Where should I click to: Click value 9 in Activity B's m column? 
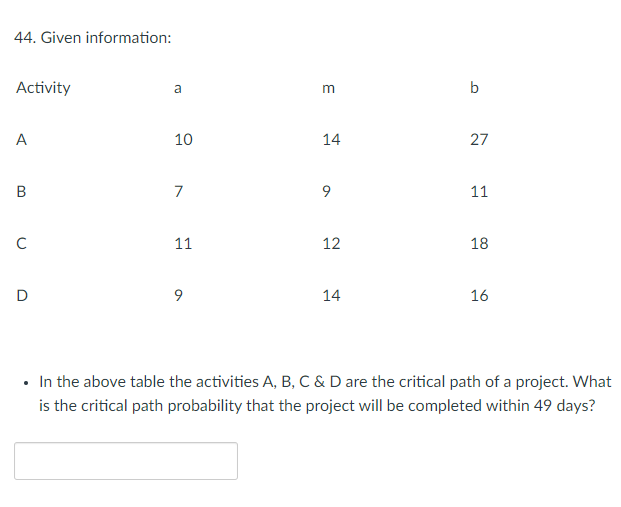(x=330, y=192)
